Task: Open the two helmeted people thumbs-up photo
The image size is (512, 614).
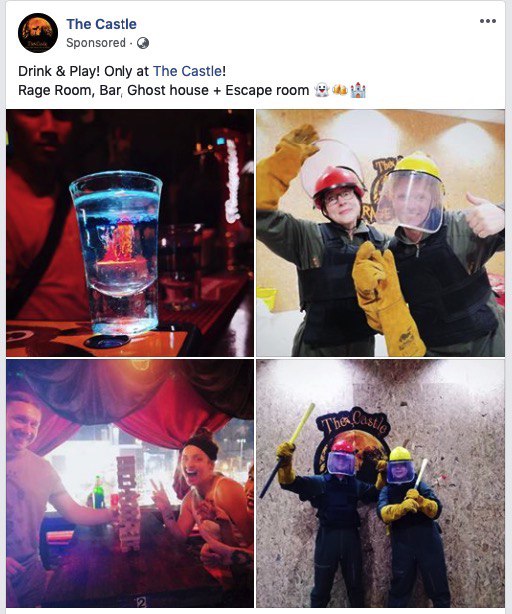Action: pos(380,233)
